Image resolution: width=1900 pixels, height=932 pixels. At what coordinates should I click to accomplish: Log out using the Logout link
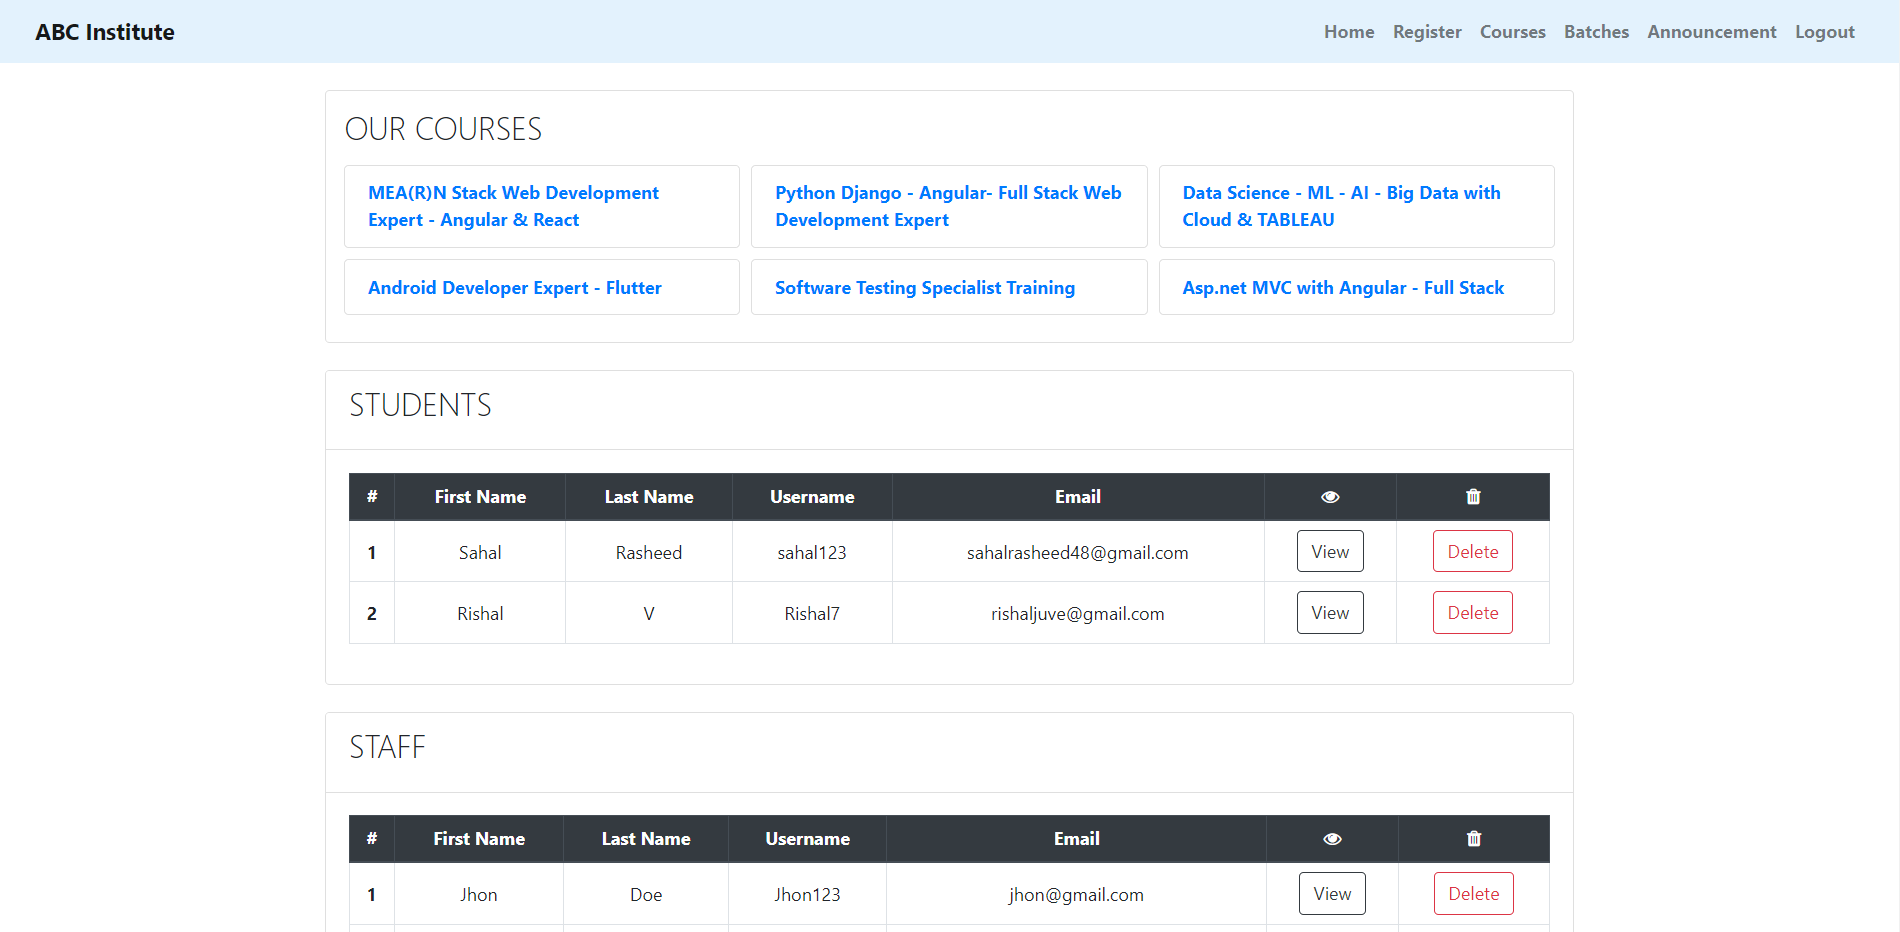point(1824,32)
